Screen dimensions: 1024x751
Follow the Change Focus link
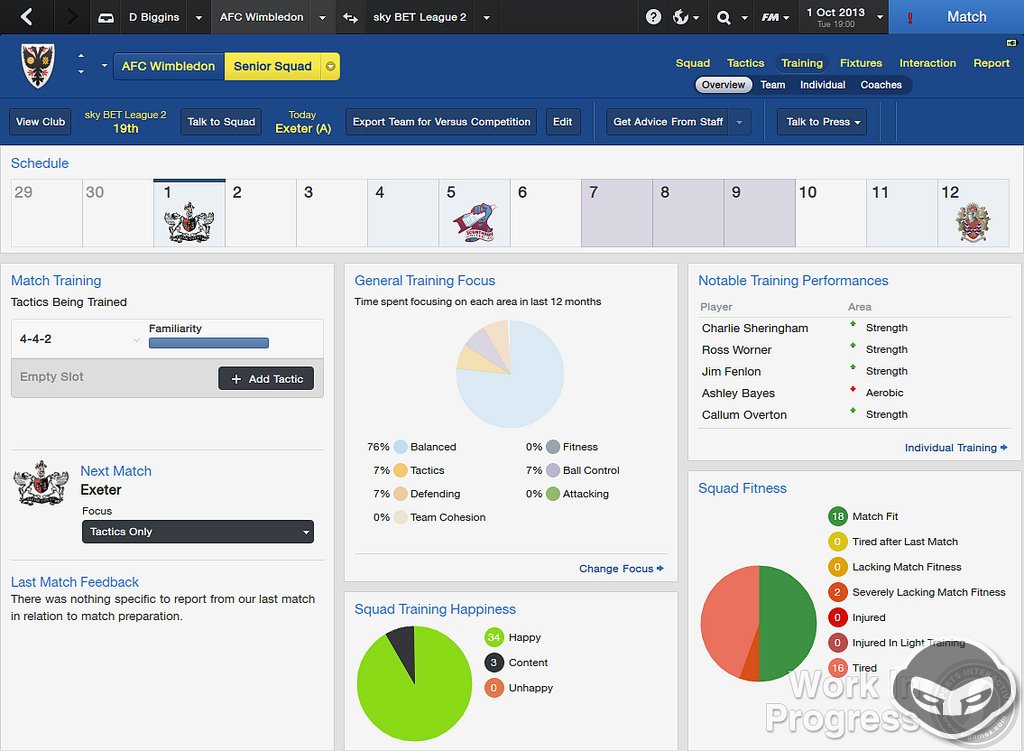(621, 569)
